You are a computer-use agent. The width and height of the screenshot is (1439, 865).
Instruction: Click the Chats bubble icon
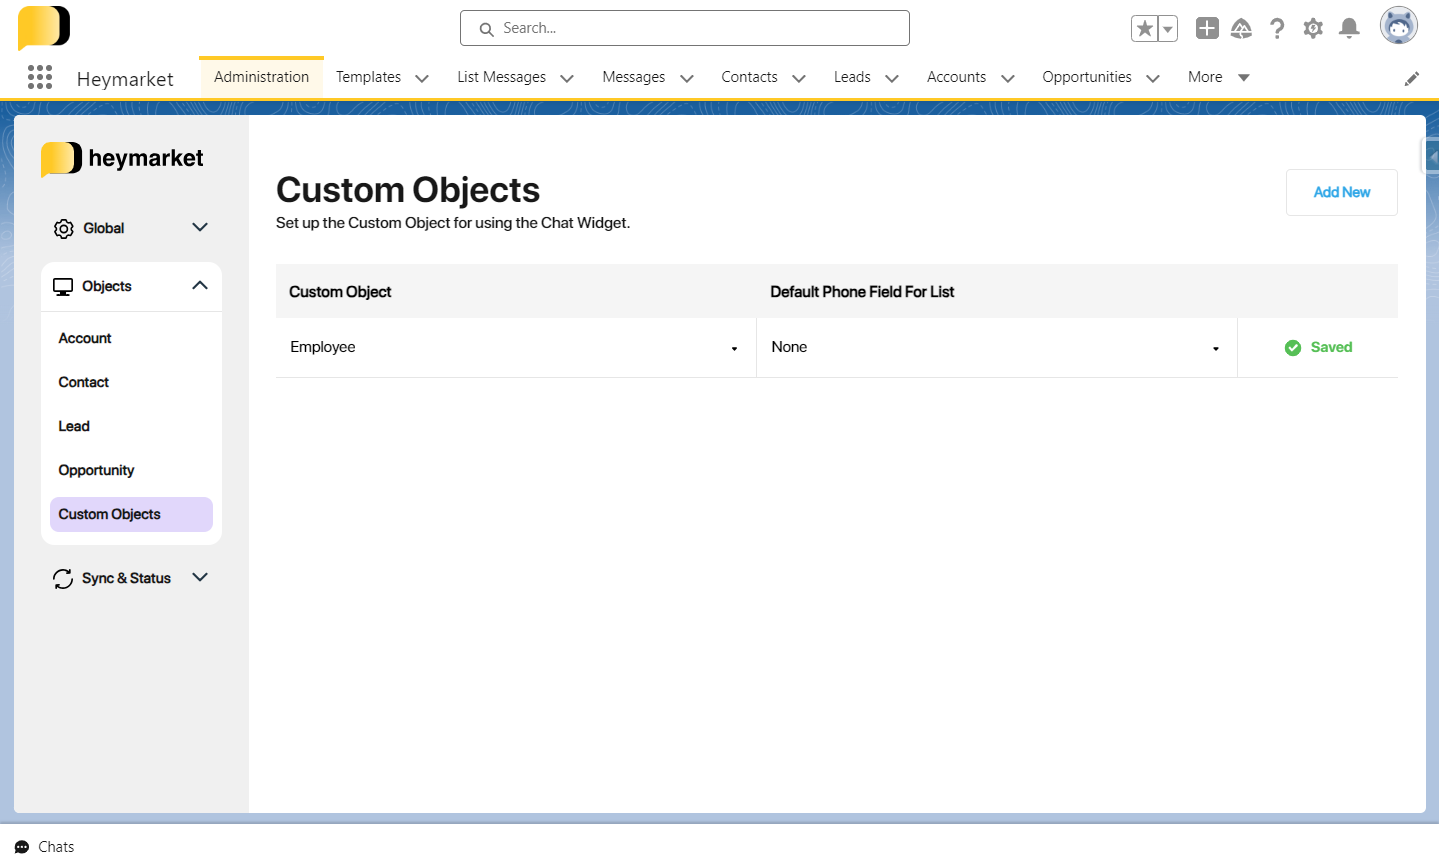[22, 847]
